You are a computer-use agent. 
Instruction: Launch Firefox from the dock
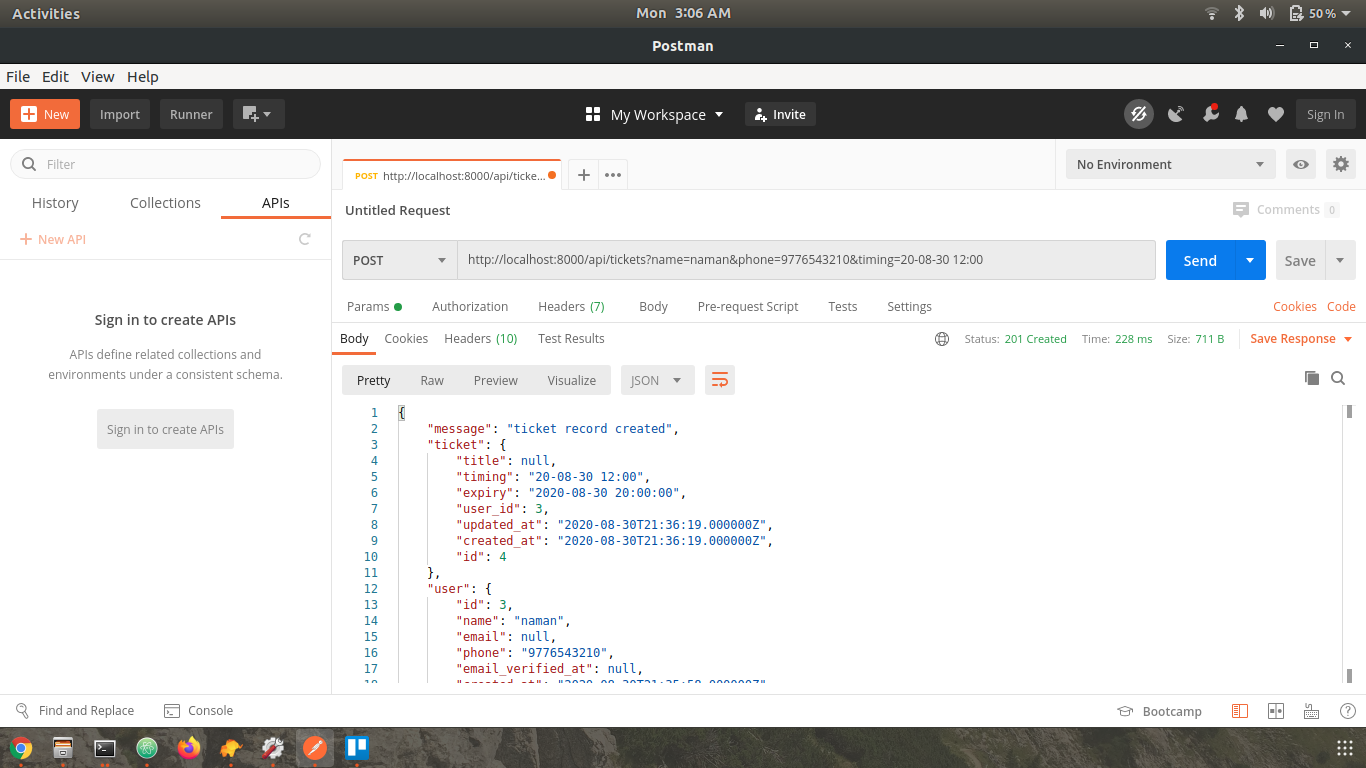tap(188, 748)
